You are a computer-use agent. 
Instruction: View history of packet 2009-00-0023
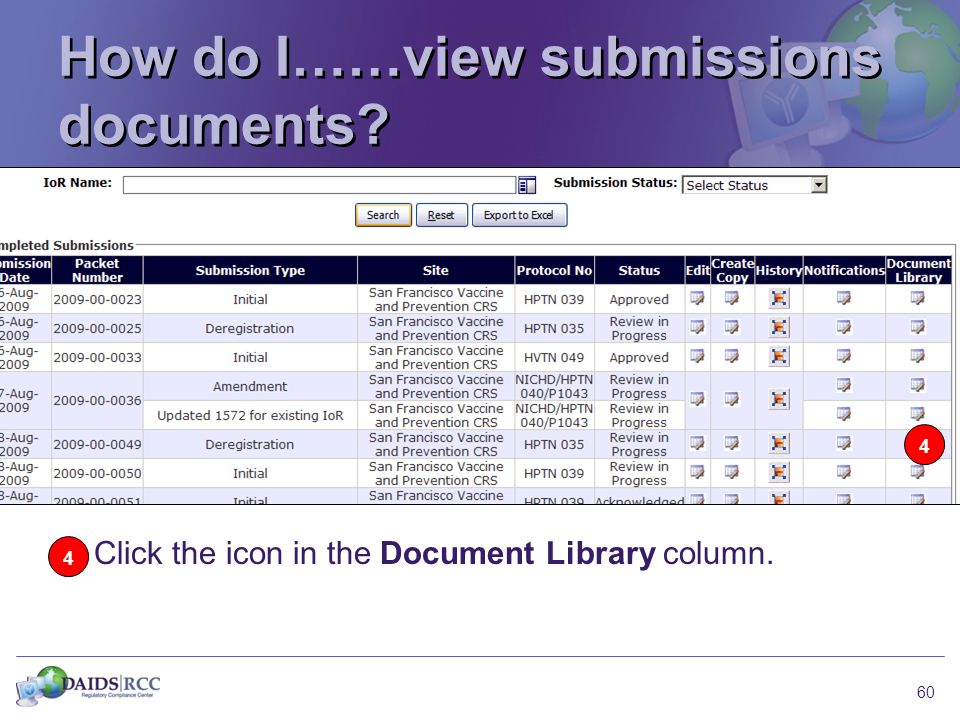click(779, 298)
